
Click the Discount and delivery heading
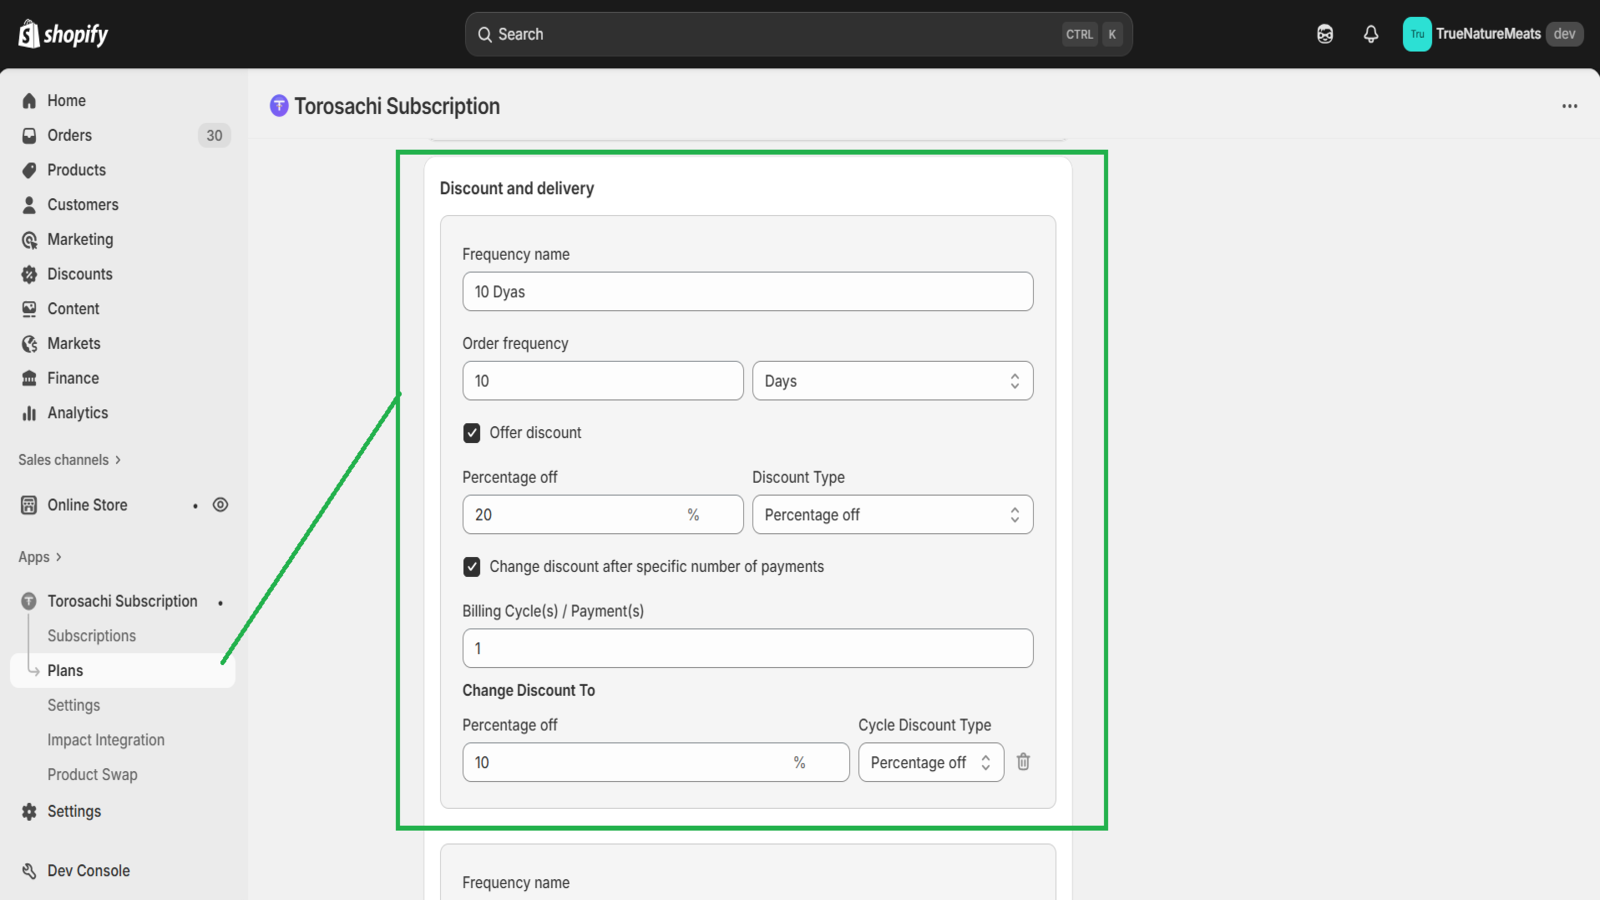pos(517,189)
